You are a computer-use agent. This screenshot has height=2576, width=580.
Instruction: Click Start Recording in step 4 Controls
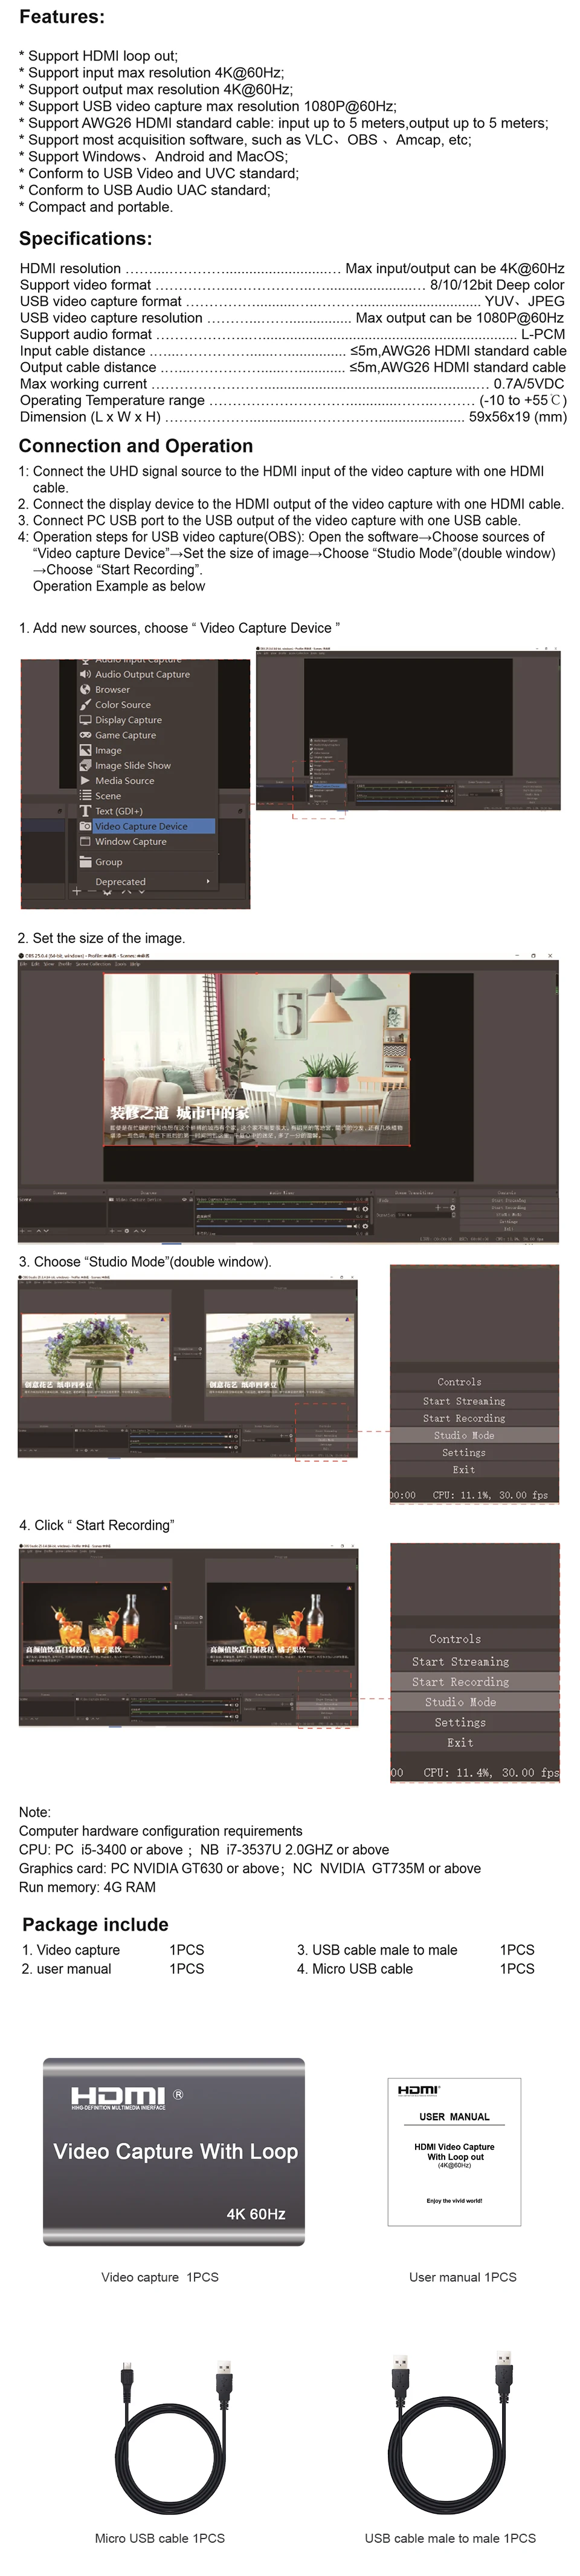[460, 1682]
